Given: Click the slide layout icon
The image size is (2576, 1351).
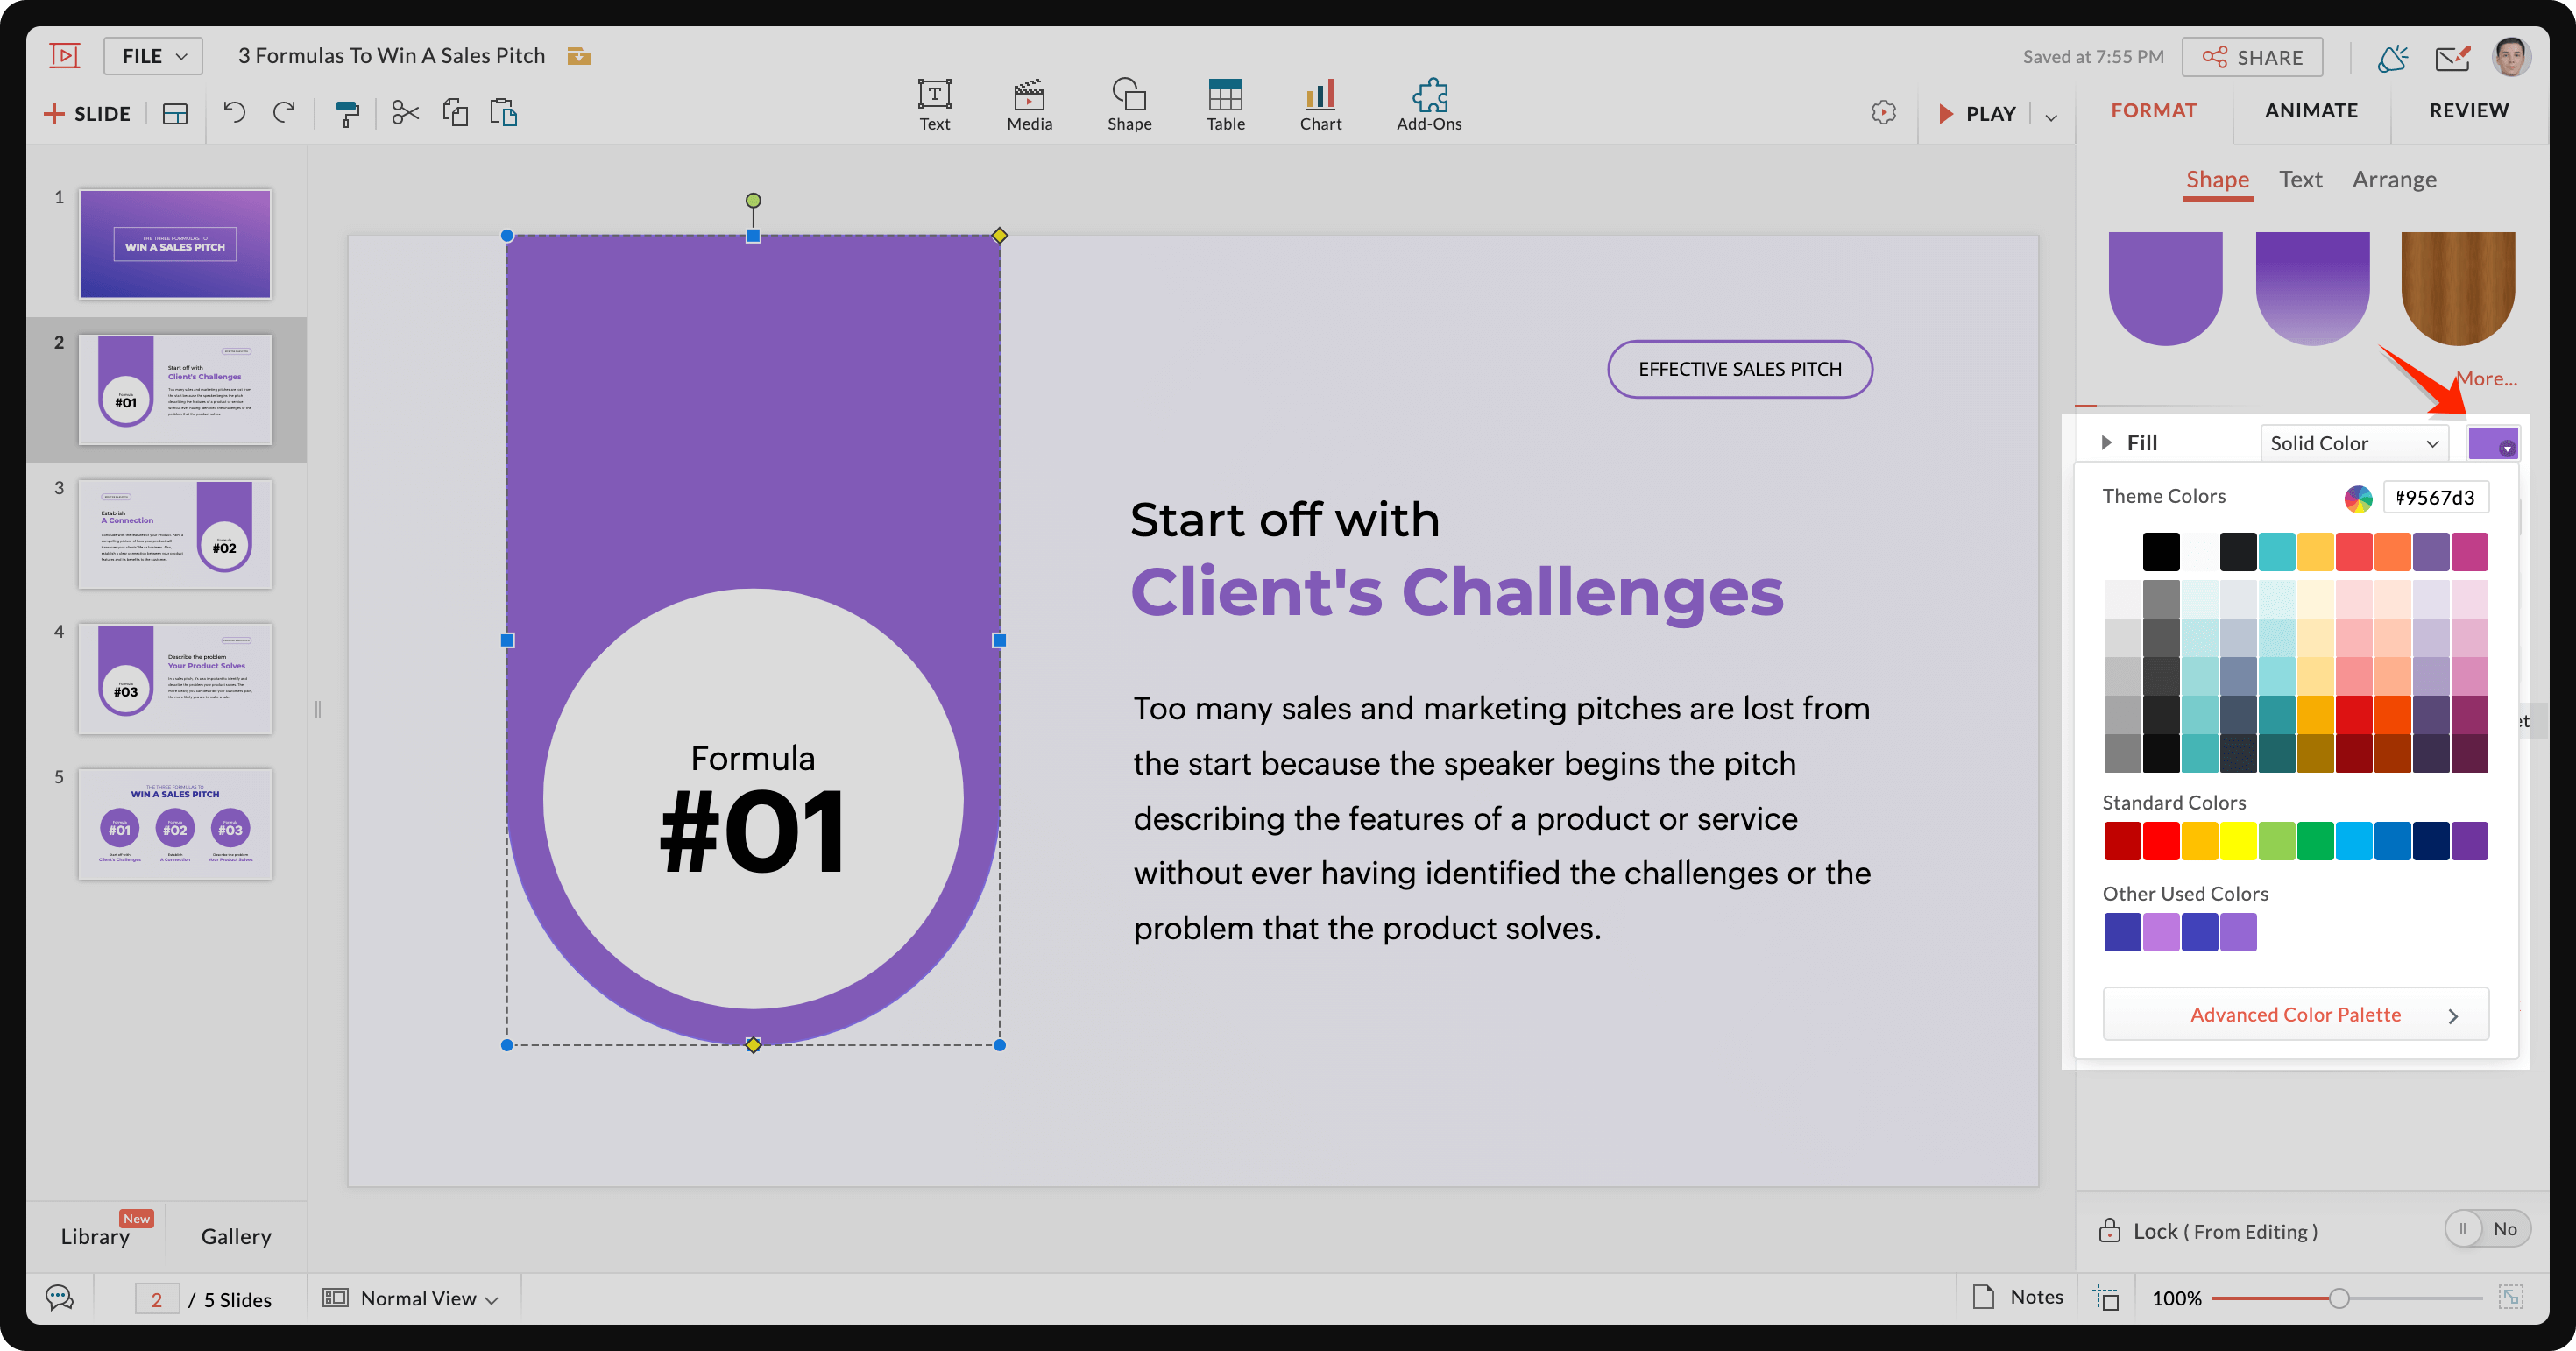Looking at the screenshot, I should click(x=175, y=114).
